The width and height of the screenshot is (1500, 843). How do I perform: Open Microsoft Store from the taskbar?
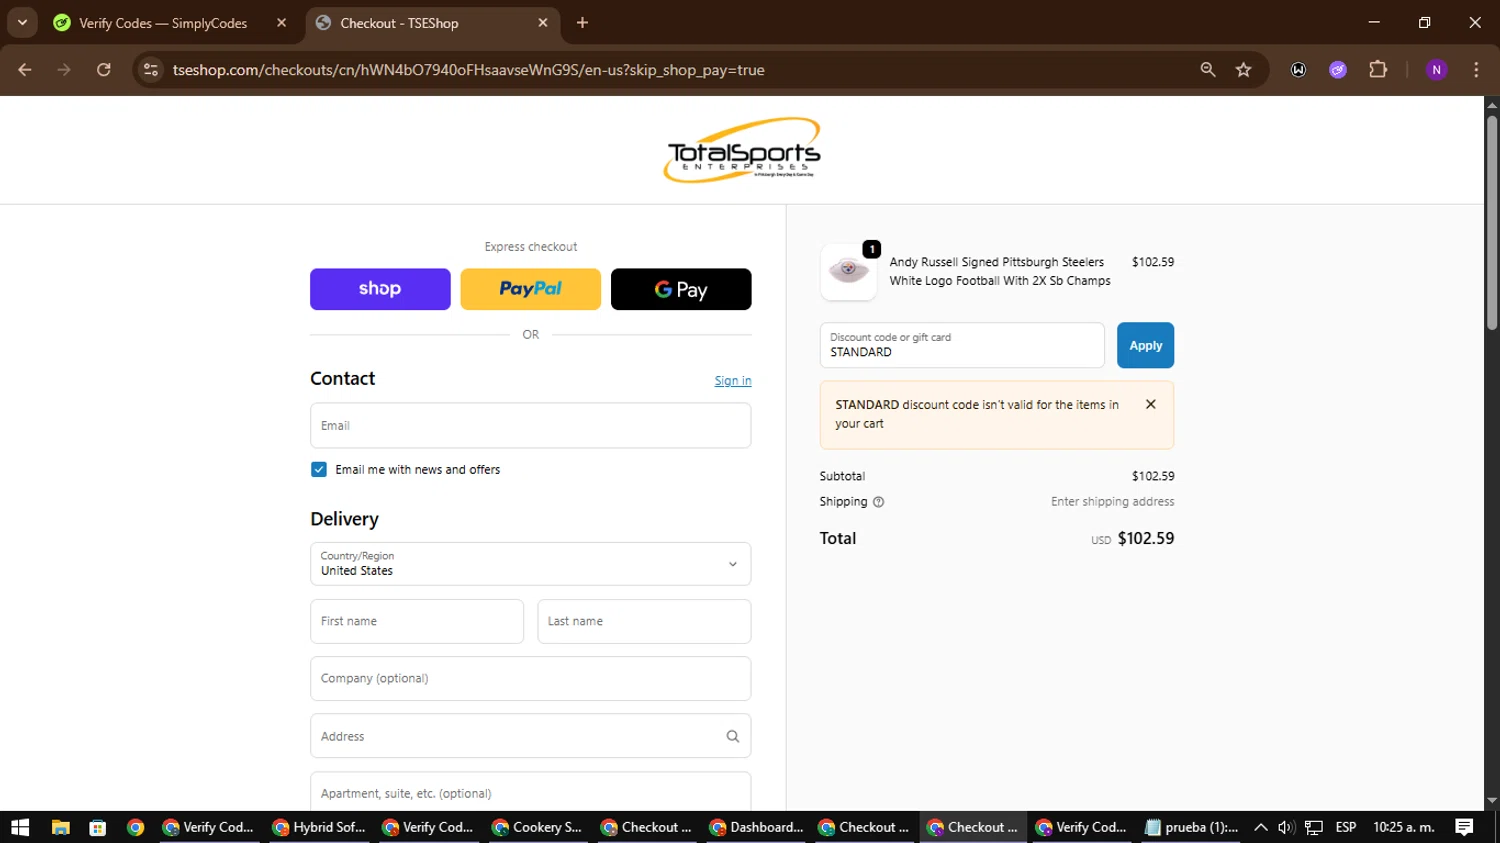click(98, 827)
